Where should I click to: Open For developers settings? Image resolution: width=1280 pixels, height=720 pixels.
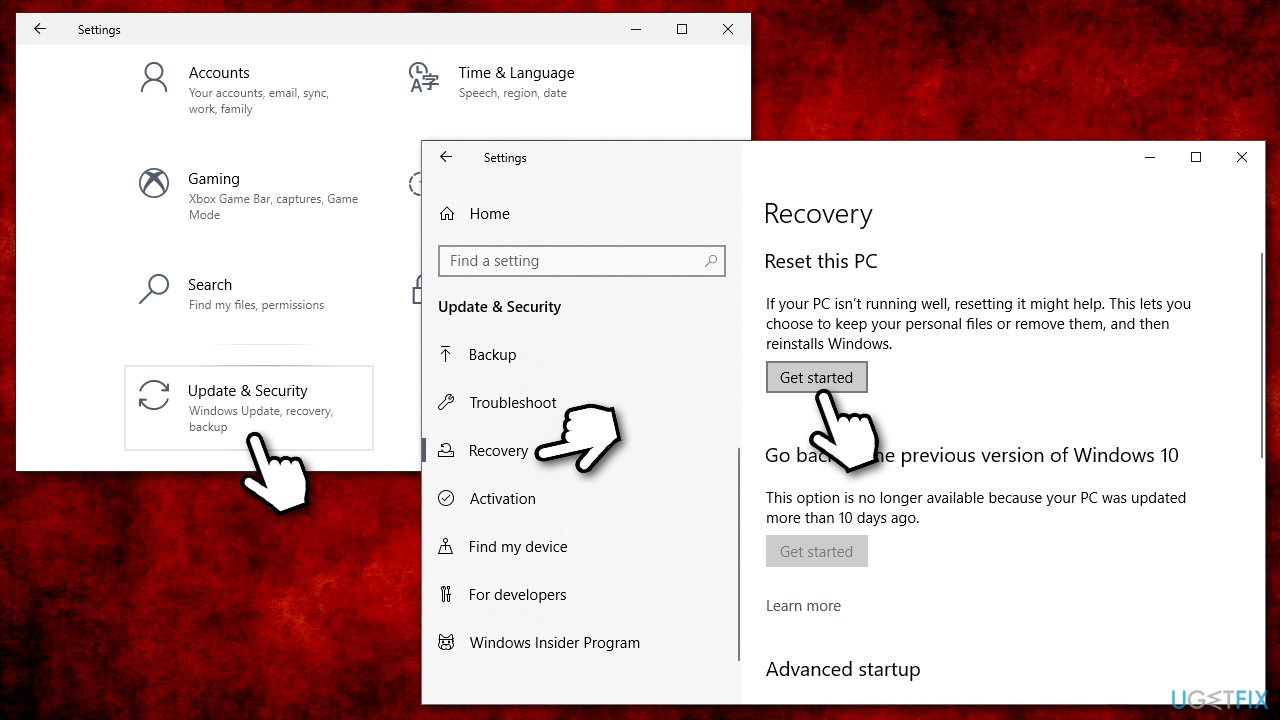[x=518, y=594]
